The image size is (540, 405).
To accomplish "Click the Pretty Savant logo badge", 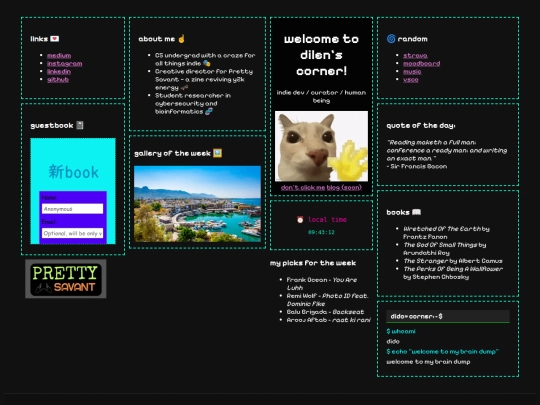I will coord(65,279).
